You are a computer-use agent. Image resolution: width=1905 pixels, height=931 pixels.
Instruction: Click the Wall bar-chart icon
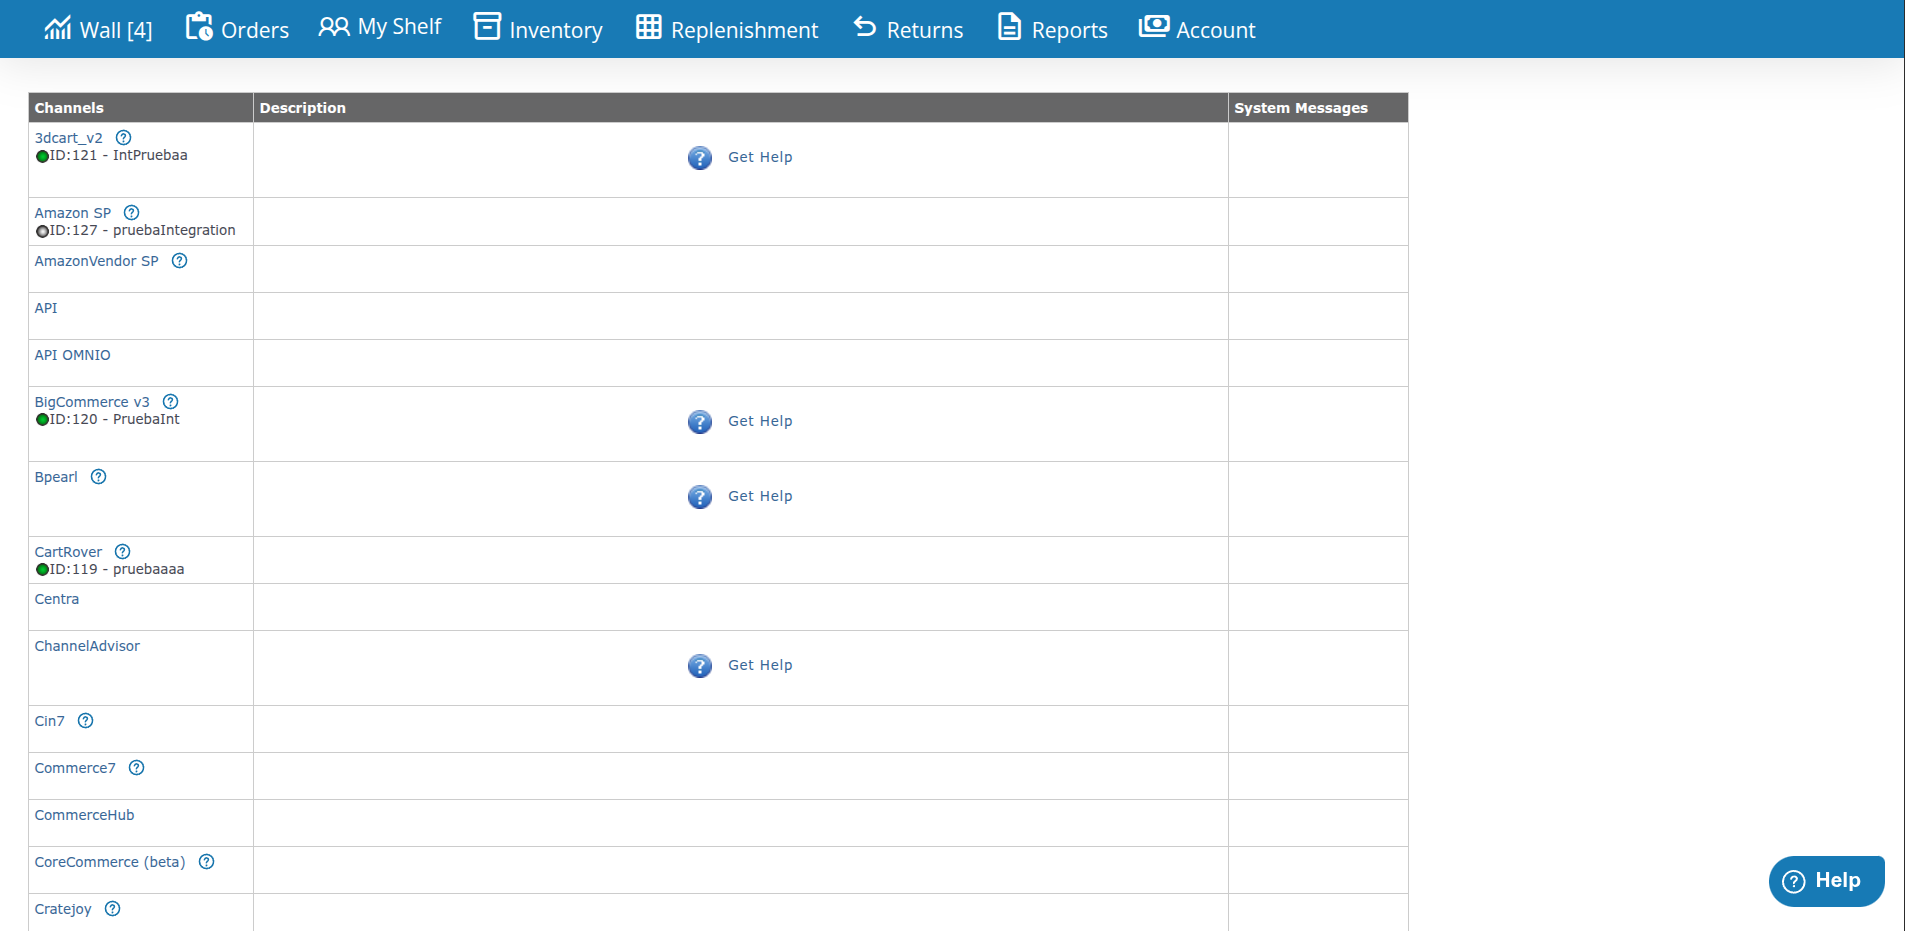[x=58, y=27]
